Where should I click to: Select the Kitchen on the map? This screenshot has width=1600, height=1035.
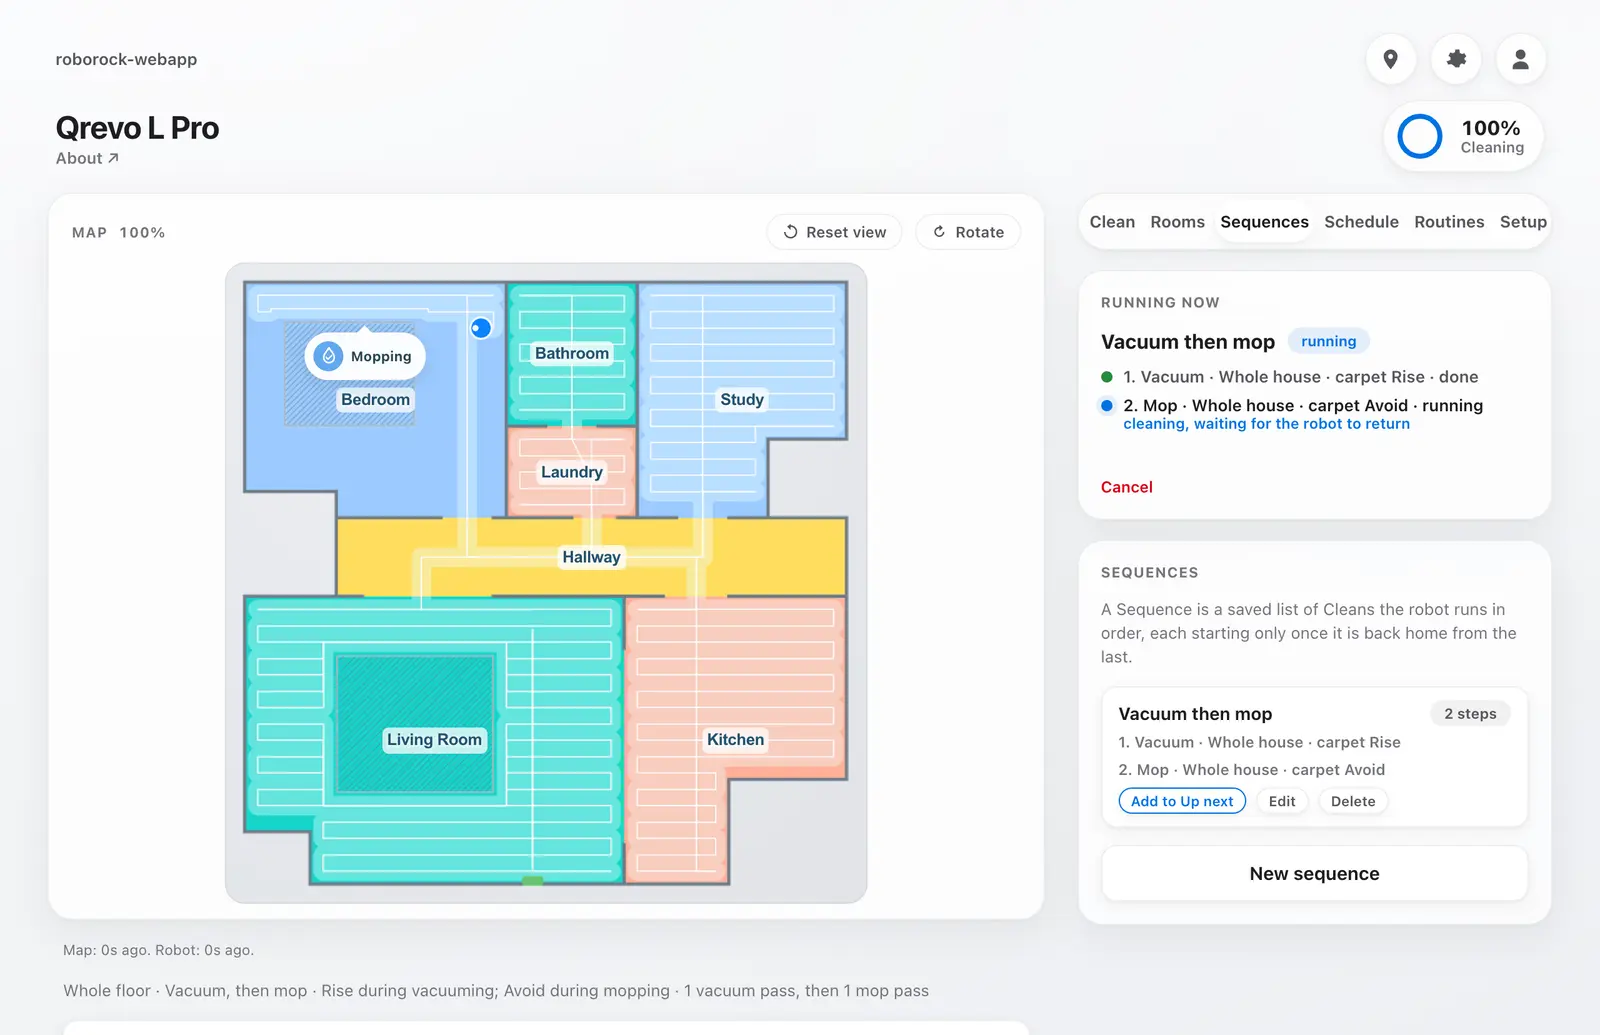735,740
